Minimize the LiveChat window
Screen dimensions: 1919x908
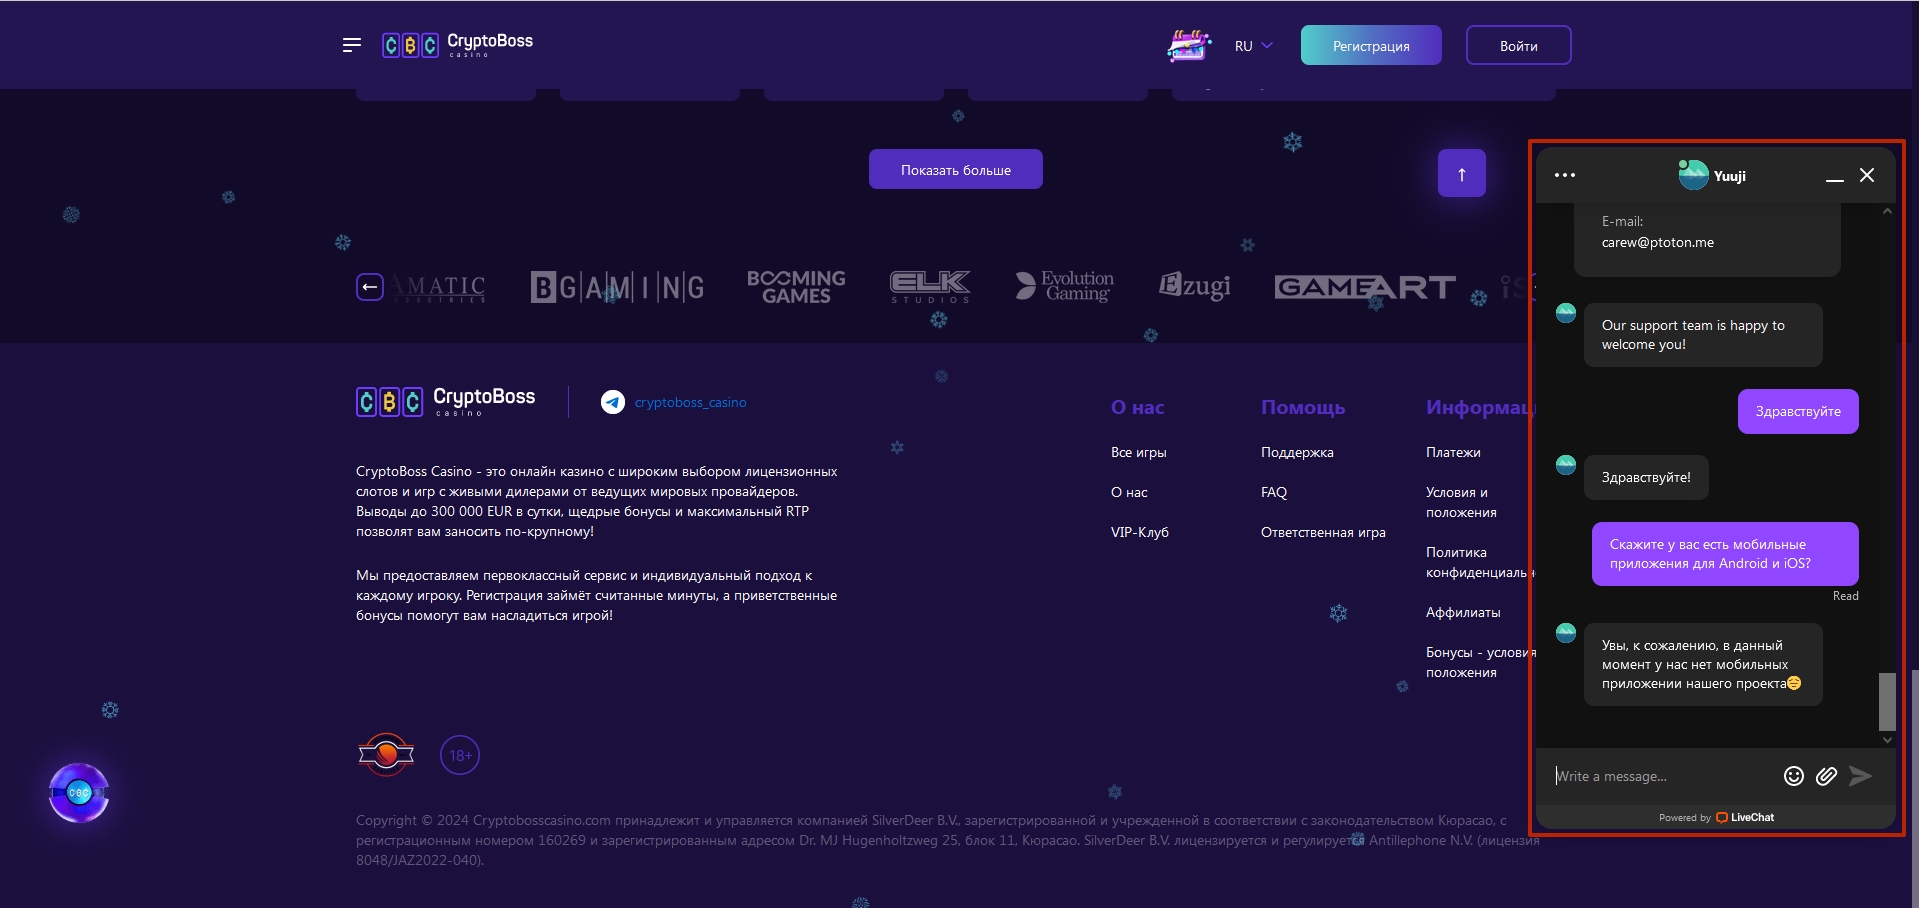(1834, 177)
